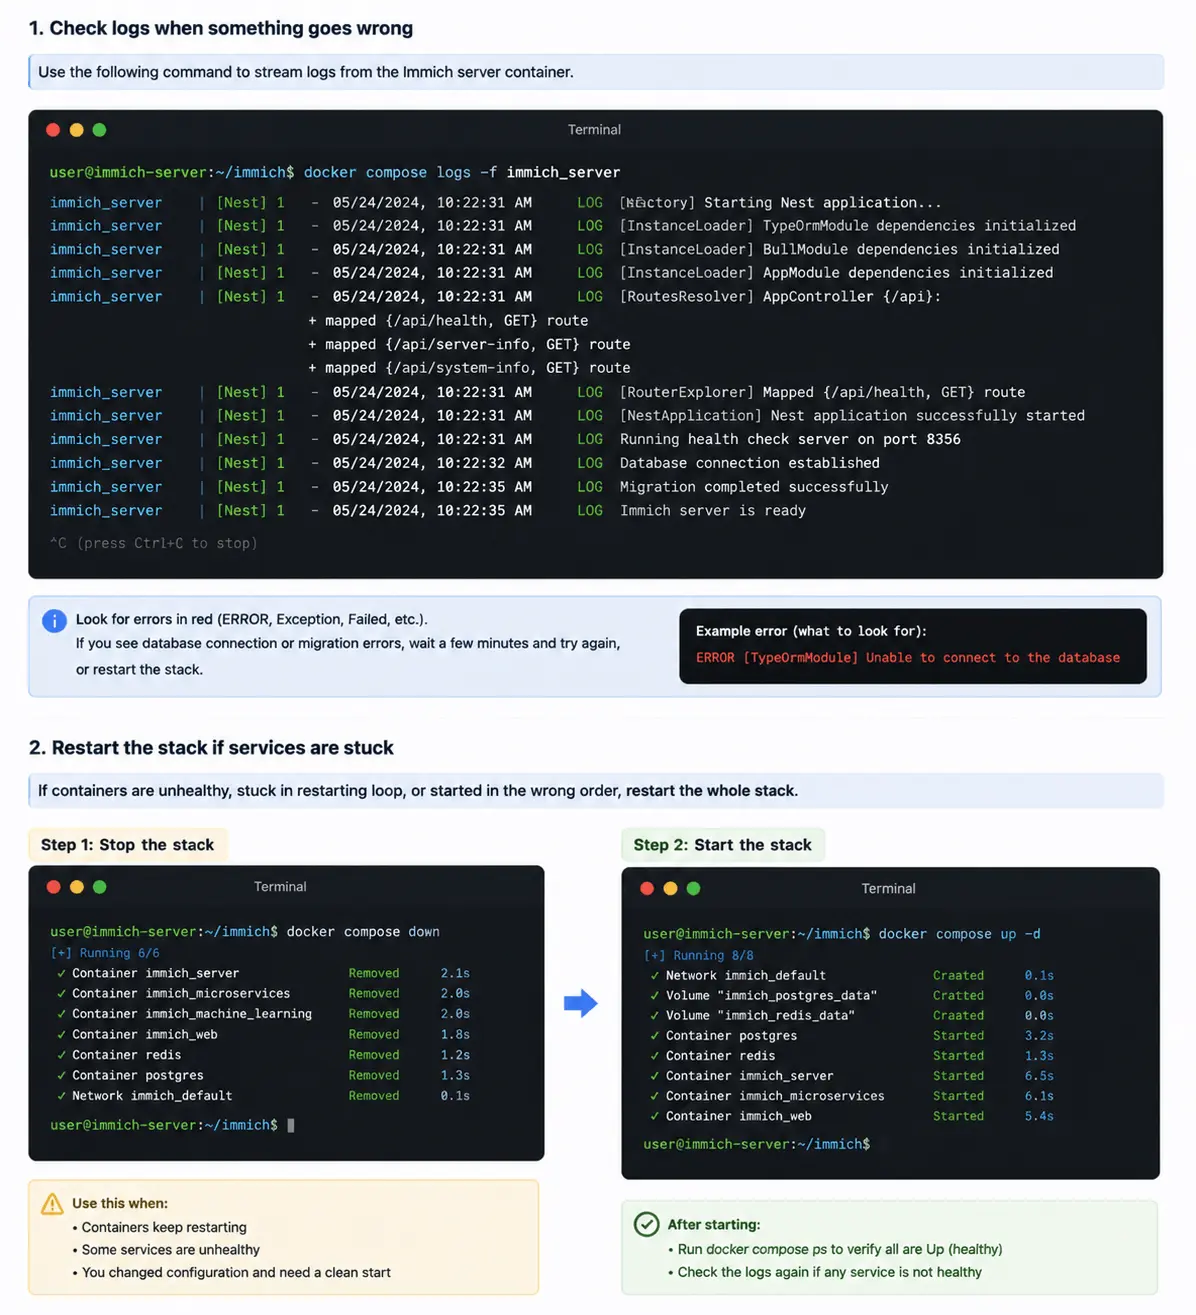This screenshot has height=1315, width=1196.
Task: Click the yellow dot on the 'docker compose down' Terminal
Action: tap(76, 887)
